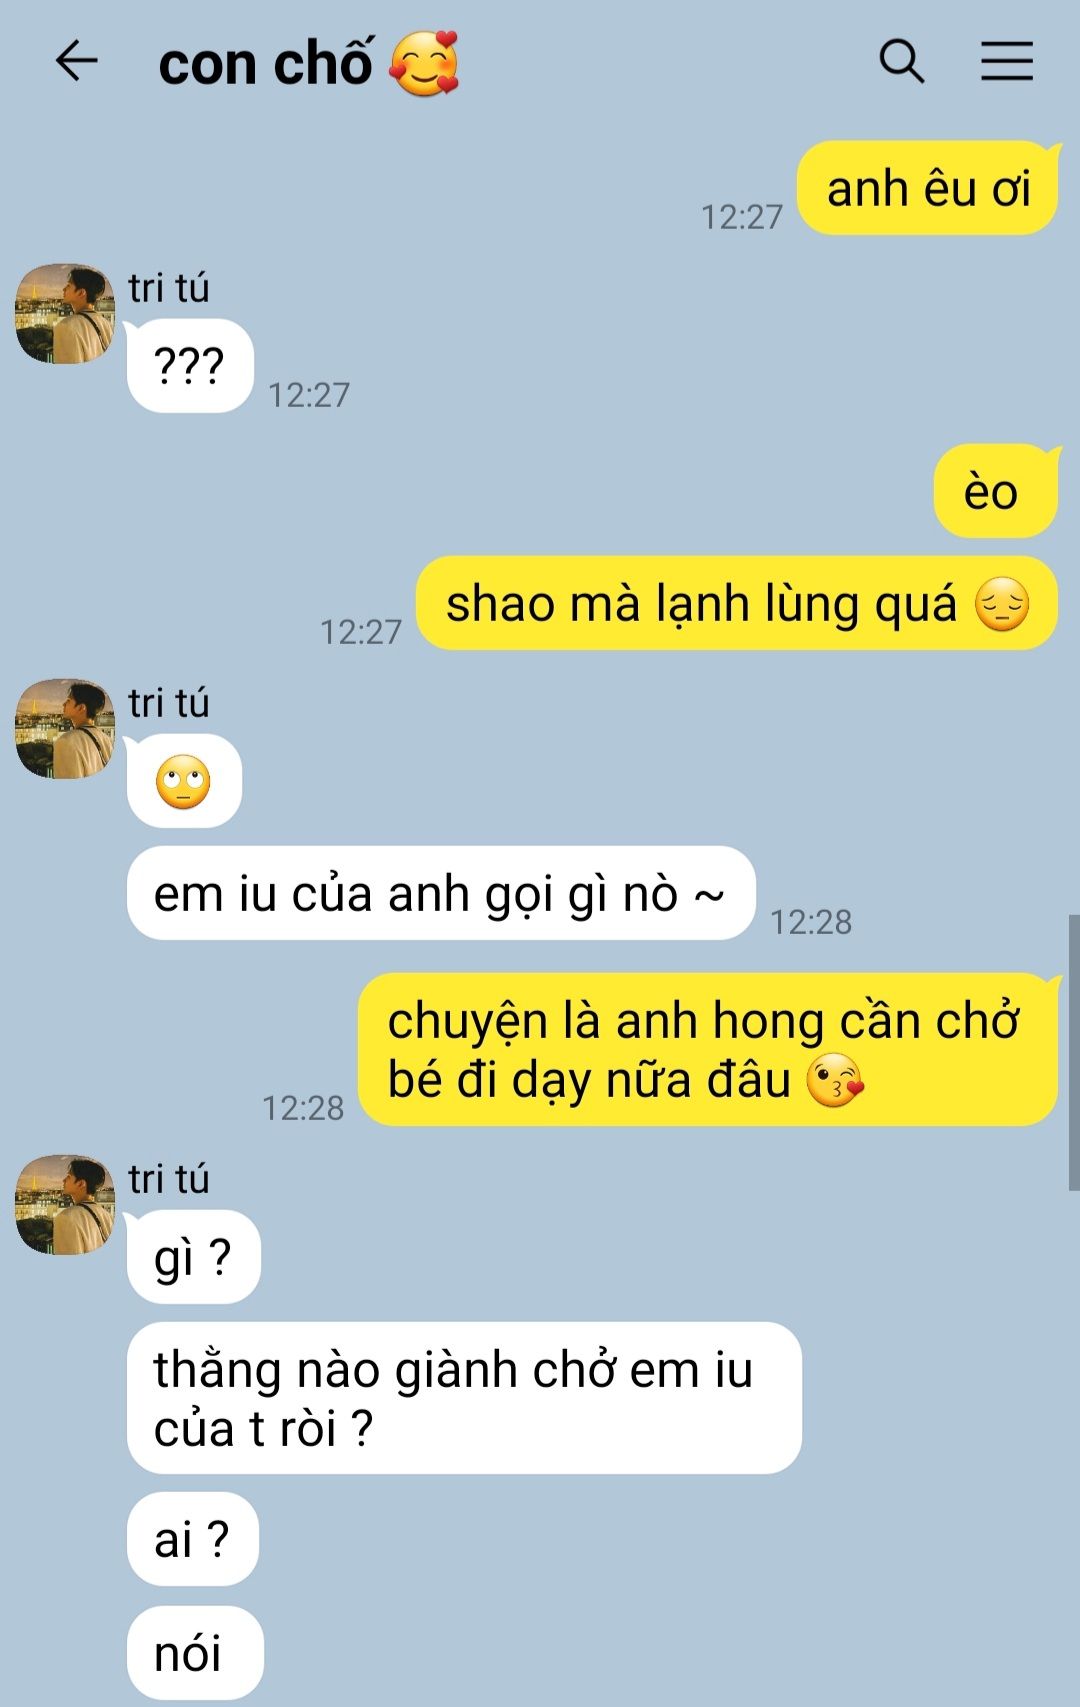Select the 'em iu của anh gọi gì nò' message
Screen dimensions: 1080x1707
click(441, 893)
